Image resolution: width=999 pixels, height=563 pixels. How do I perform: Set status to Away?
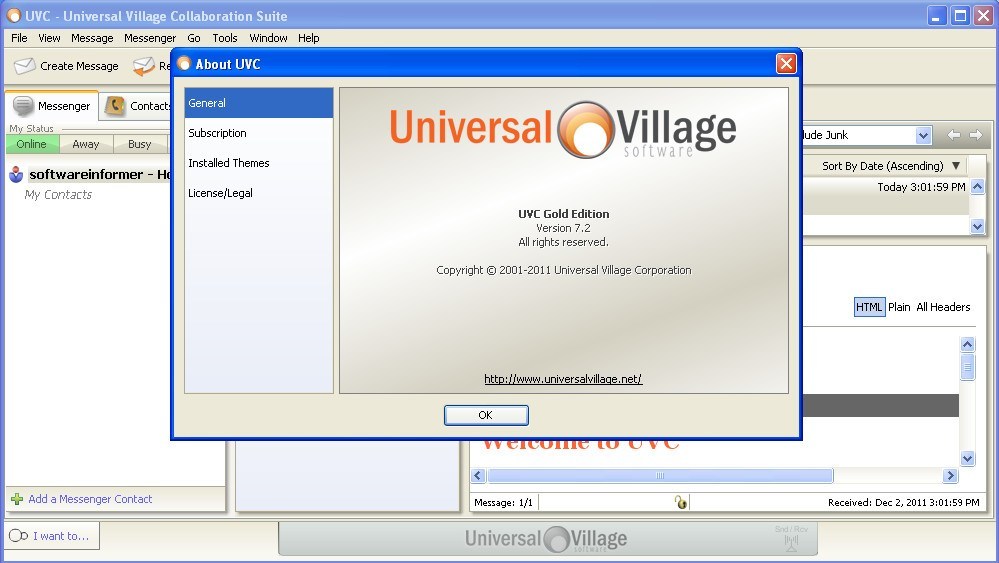click(86, 144)
